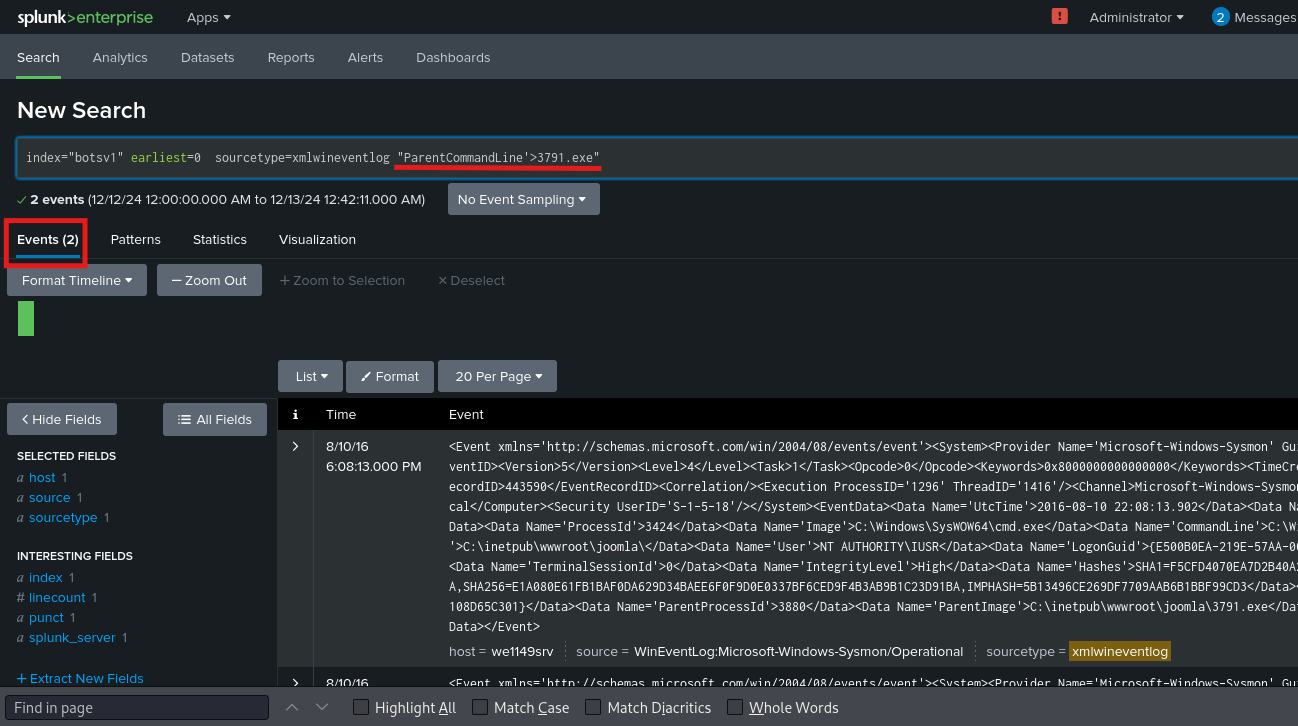1298x726 pixels.
Task: Click the info column header icon
Action: [295, 414]
